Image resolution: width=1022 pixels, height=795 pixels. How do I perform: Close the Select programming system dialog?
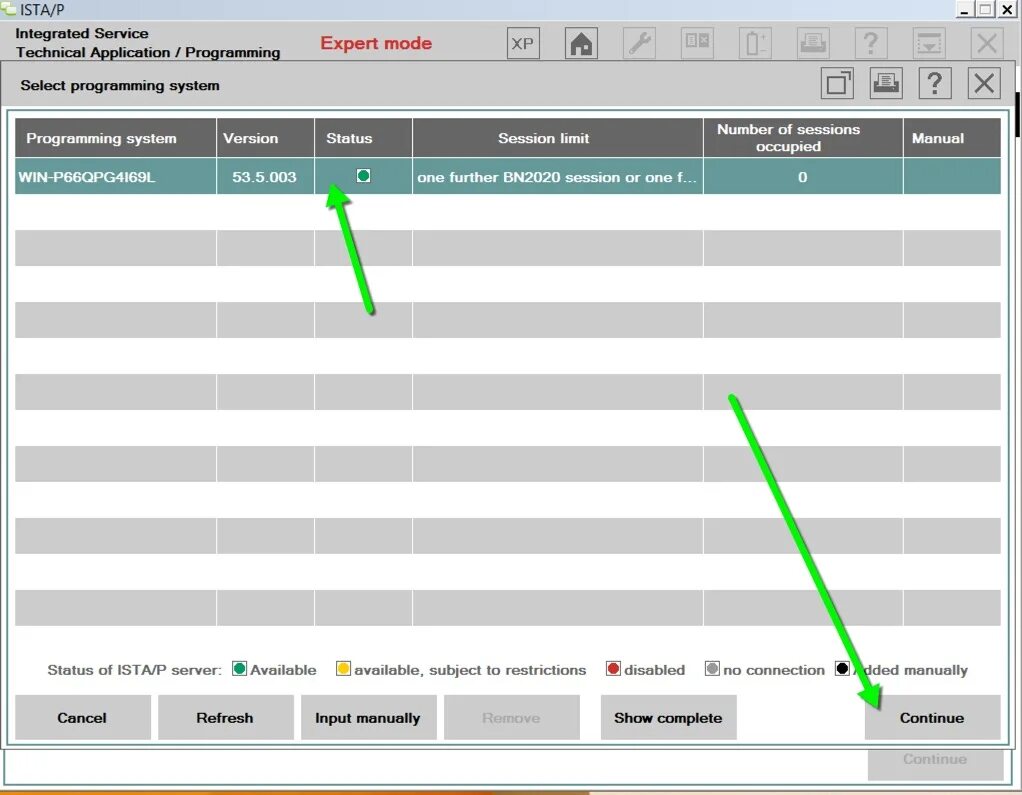[x=984, y=83]
